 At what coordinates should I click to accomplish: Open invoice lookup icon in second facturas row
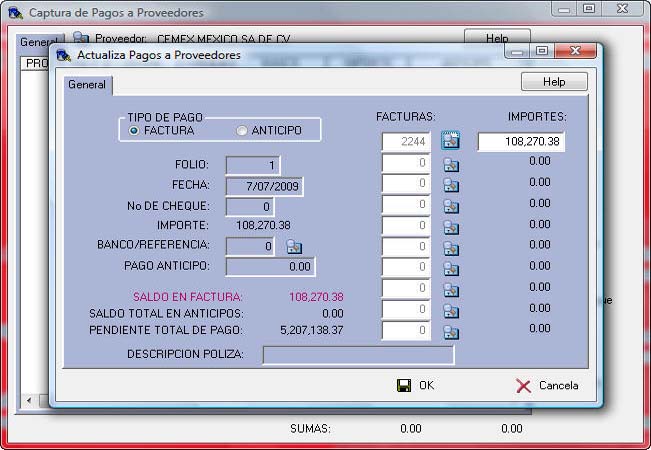tap(451, 165)
